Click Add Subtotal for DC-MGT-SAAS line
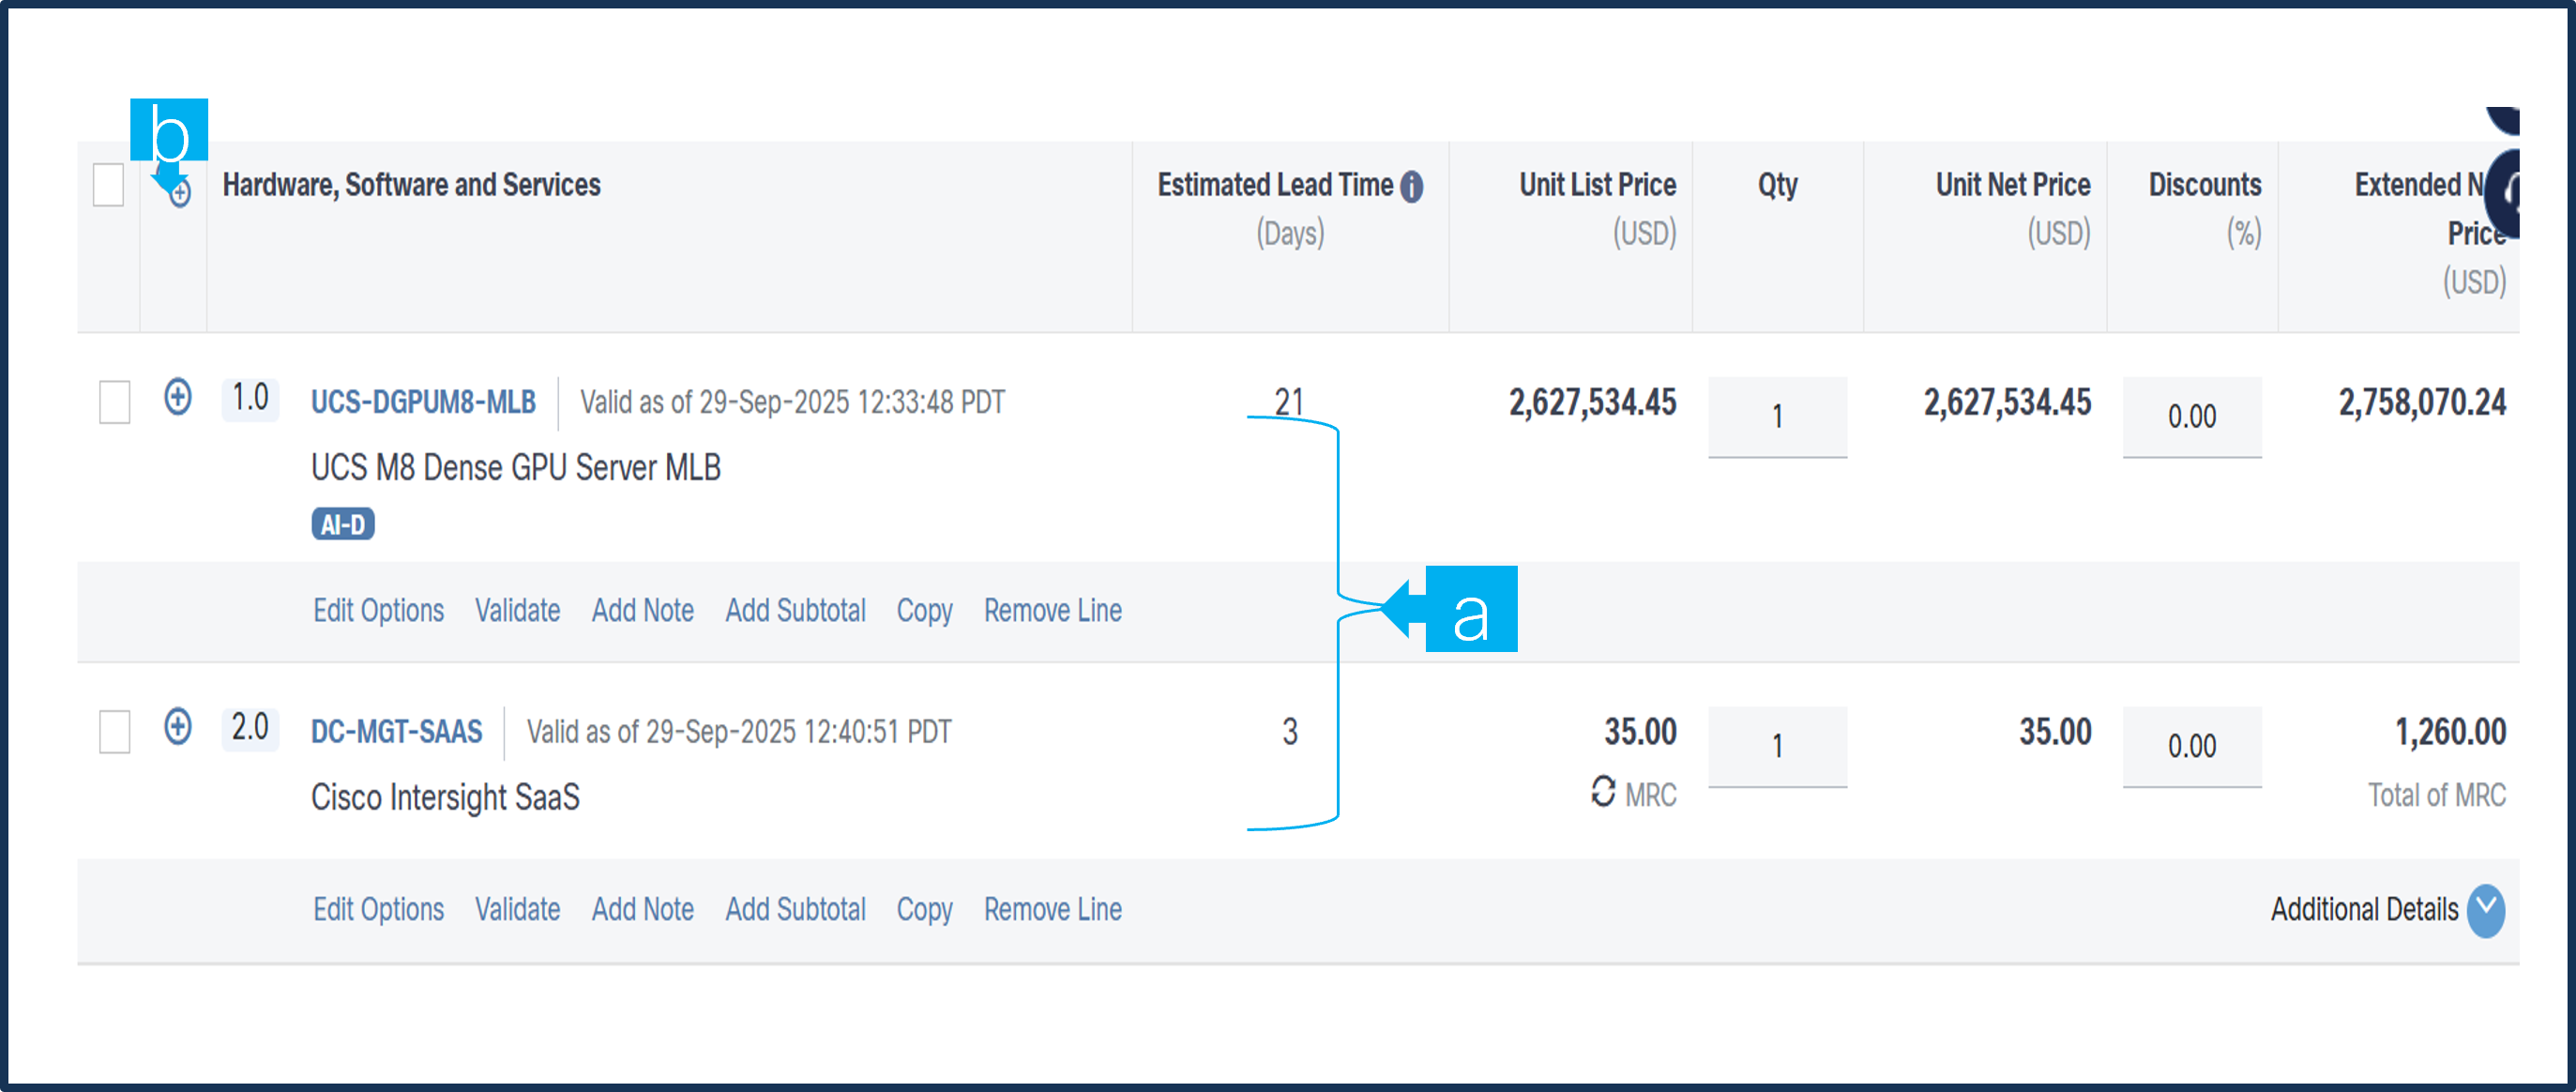The image size is (2576, 1092). (795, 910)
